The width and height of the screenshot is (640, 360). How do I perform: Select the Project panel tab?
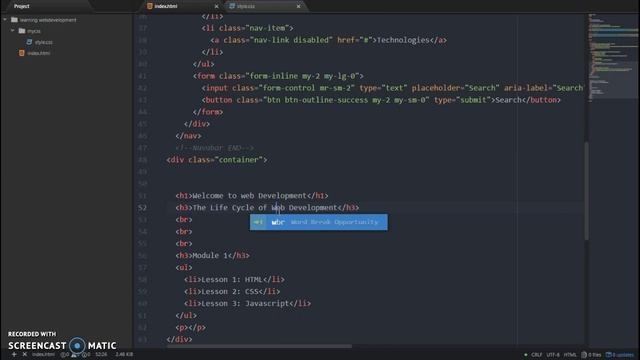coord(22,6)
